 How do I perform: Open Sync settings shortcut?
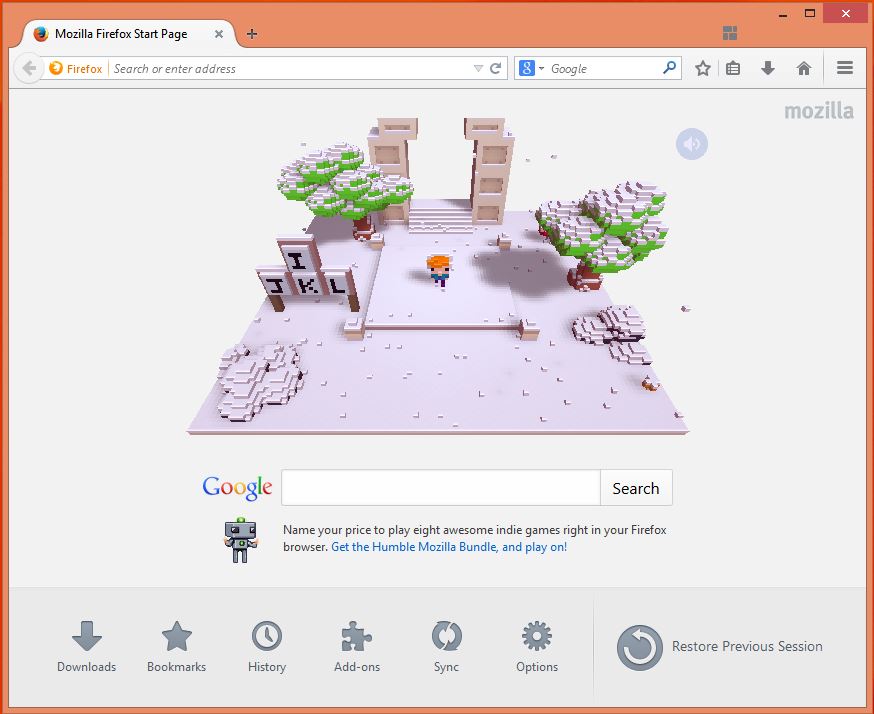coord(446,646)
